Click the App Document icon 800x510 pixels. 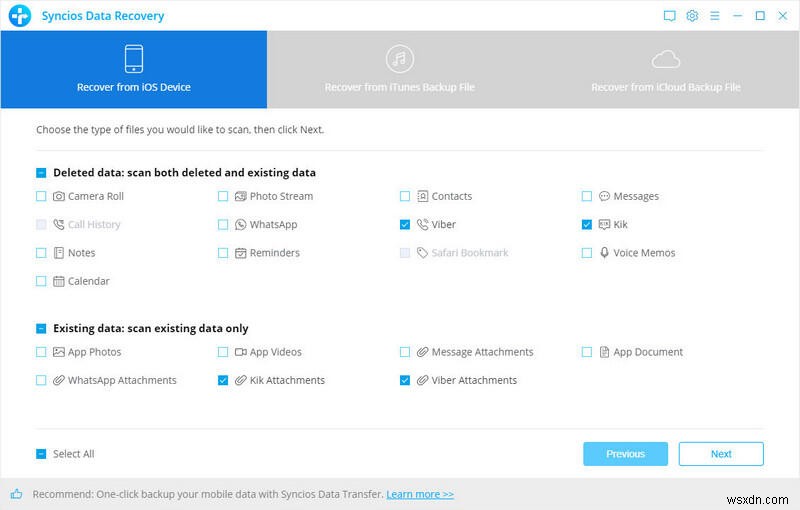click(604, 352)
